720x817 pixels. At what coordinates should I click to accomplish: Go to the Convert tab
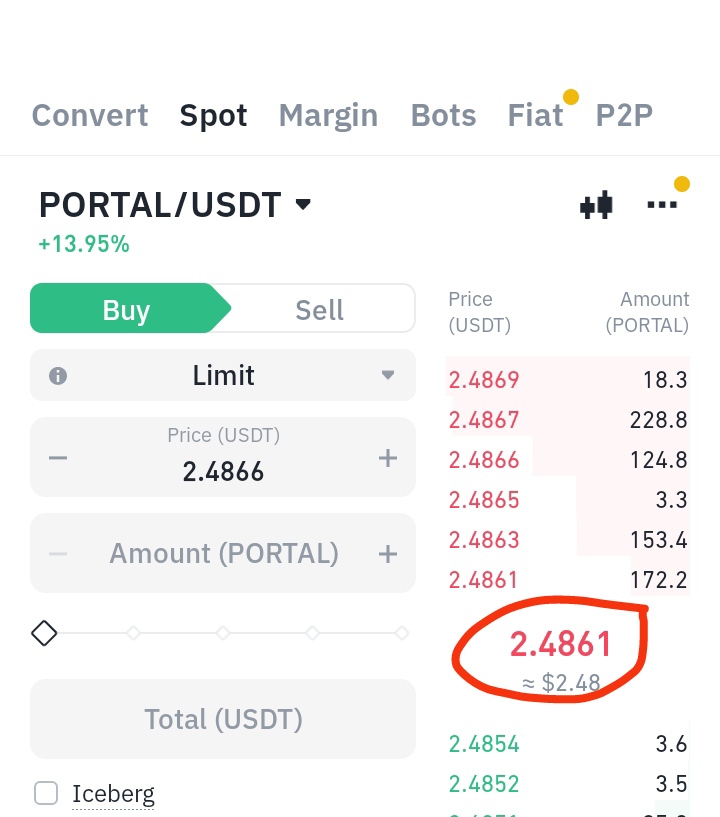coord(90,115)
